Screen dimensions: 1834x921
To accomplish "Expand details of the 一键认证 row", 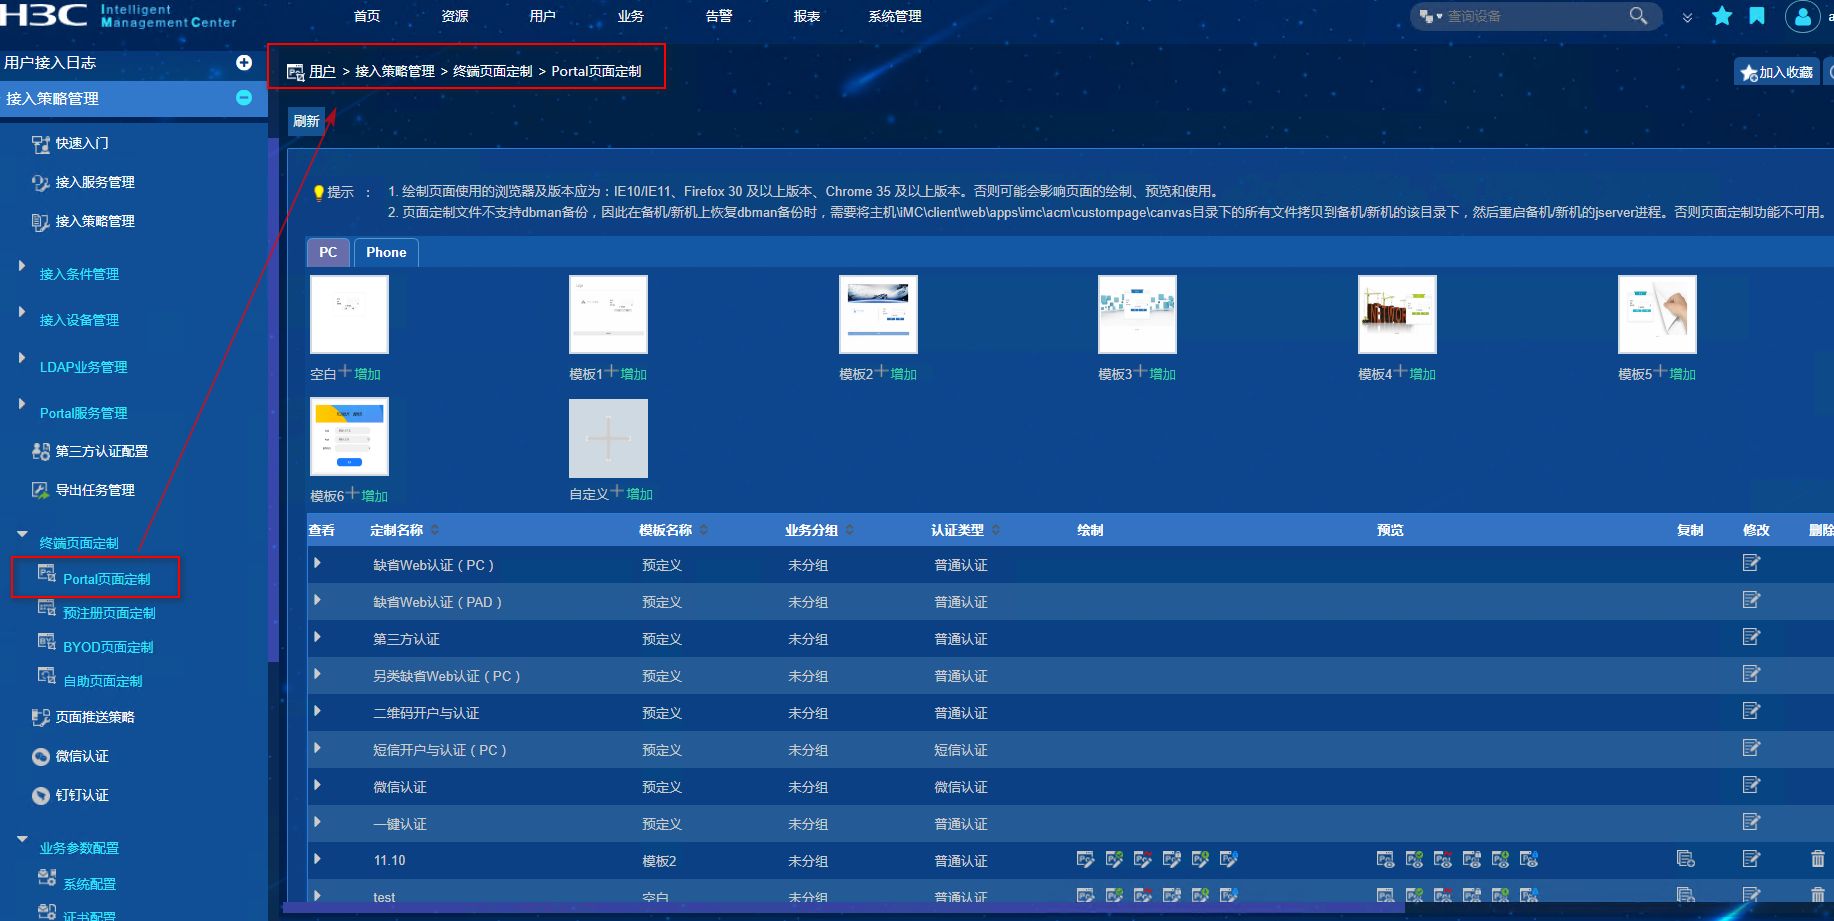I will click(x=317, y=822).
